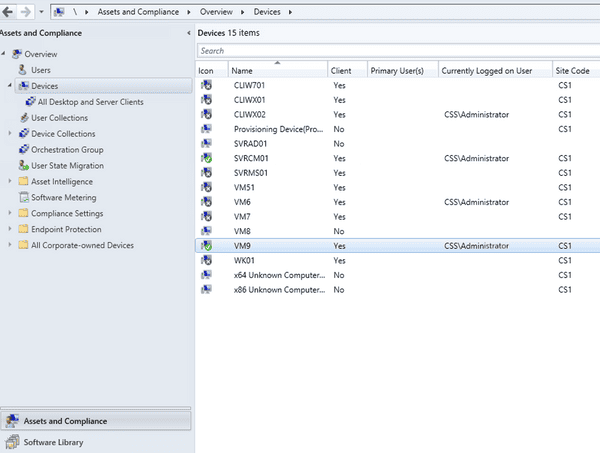Collapse the navigation pane with the chevron

point(189,33)
